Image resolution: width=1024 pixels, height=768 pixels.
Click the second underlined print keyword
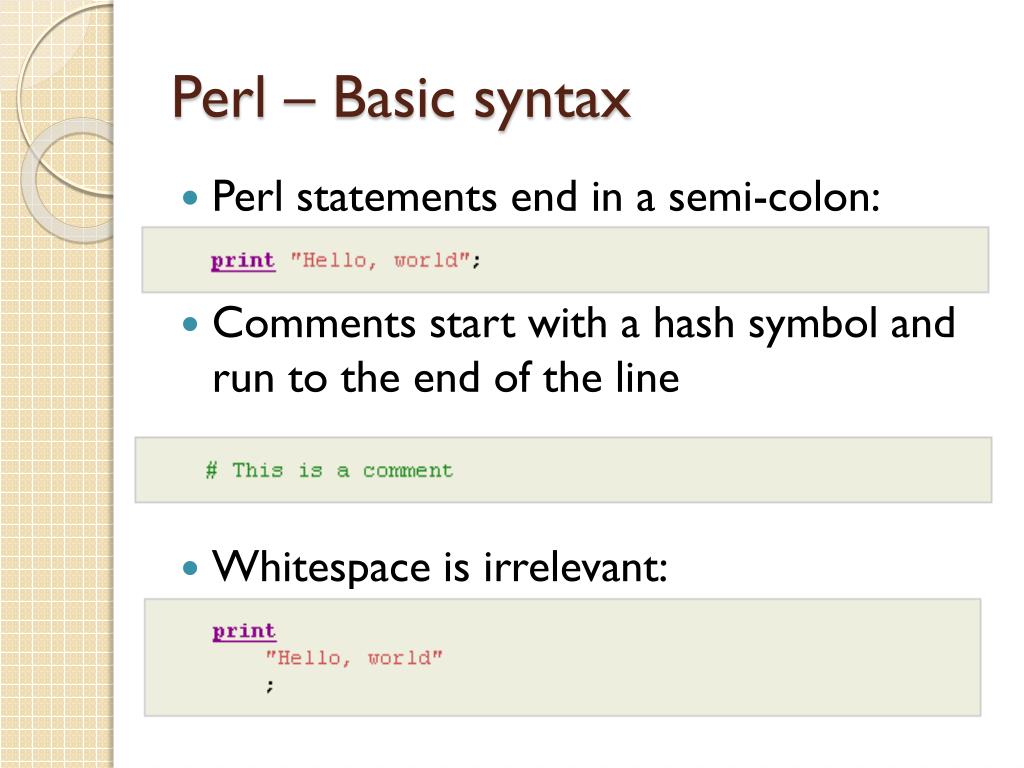click(244, 632)
